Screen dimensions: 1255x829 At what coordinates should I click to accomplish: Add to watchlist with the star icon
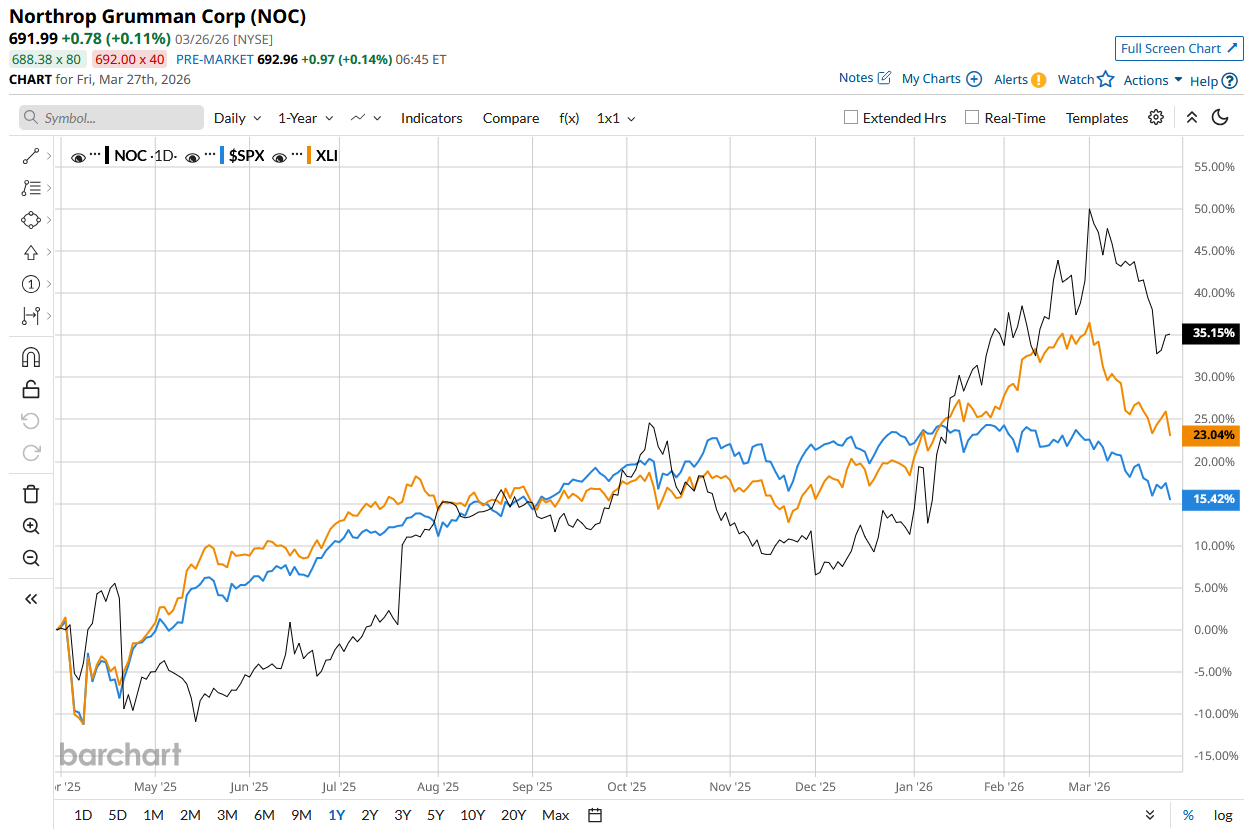tap(1105, 79)
